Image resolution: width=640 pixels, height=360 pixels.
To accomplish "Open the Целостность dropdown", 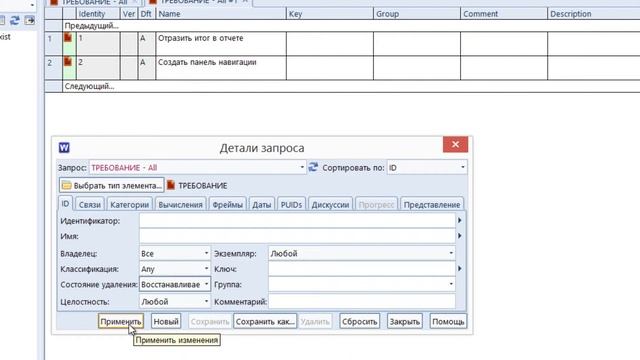I will tap(206, 302).
